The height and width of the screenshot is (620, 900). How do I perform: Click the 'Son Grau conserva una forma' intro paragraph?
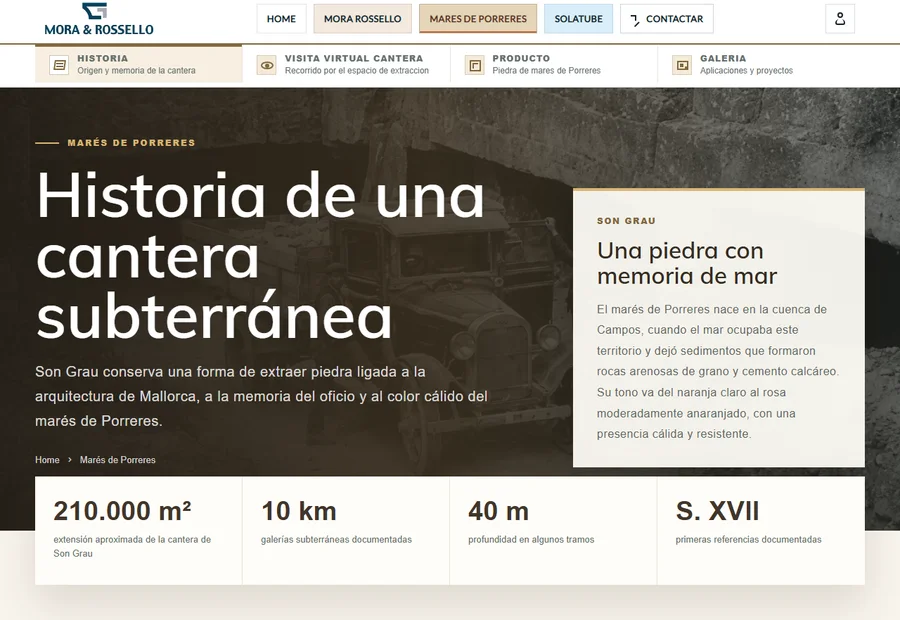pos(261,396)
